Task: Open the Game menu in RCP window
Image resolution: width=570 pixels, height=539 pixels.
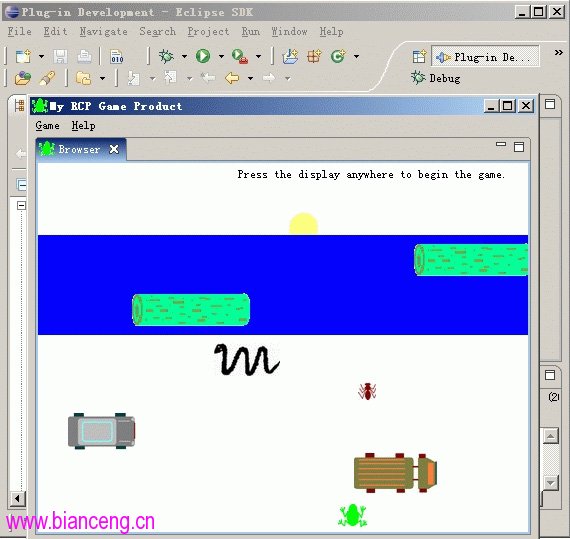Action: 47,125
